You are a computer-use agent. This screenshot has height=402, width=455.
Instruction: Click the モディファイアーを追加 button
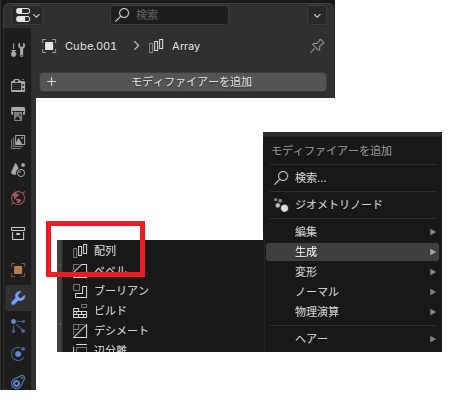[183, 82]
